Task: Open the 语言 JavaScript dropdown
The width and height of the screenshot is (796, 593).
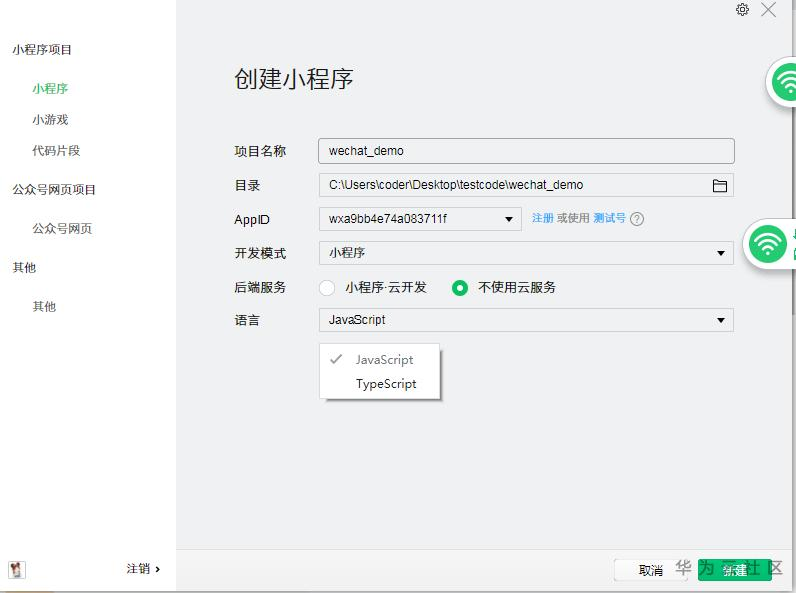Action: coord(526,320)
